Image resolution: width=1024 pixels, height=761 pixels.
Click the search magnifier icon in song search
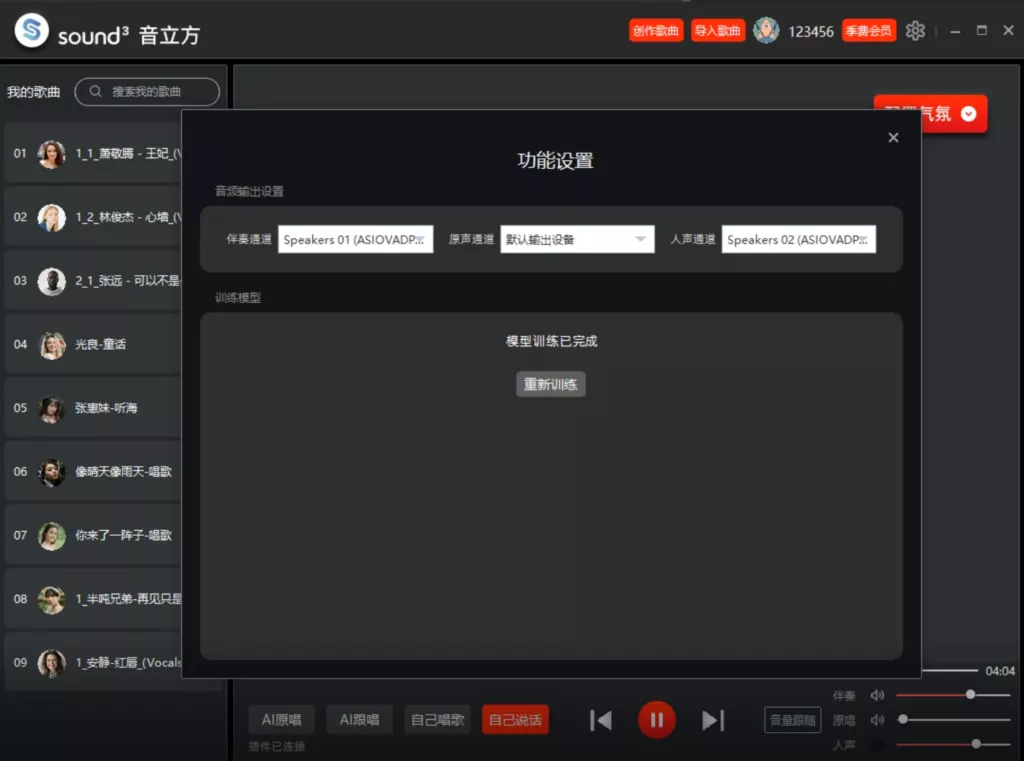point(95,91)
